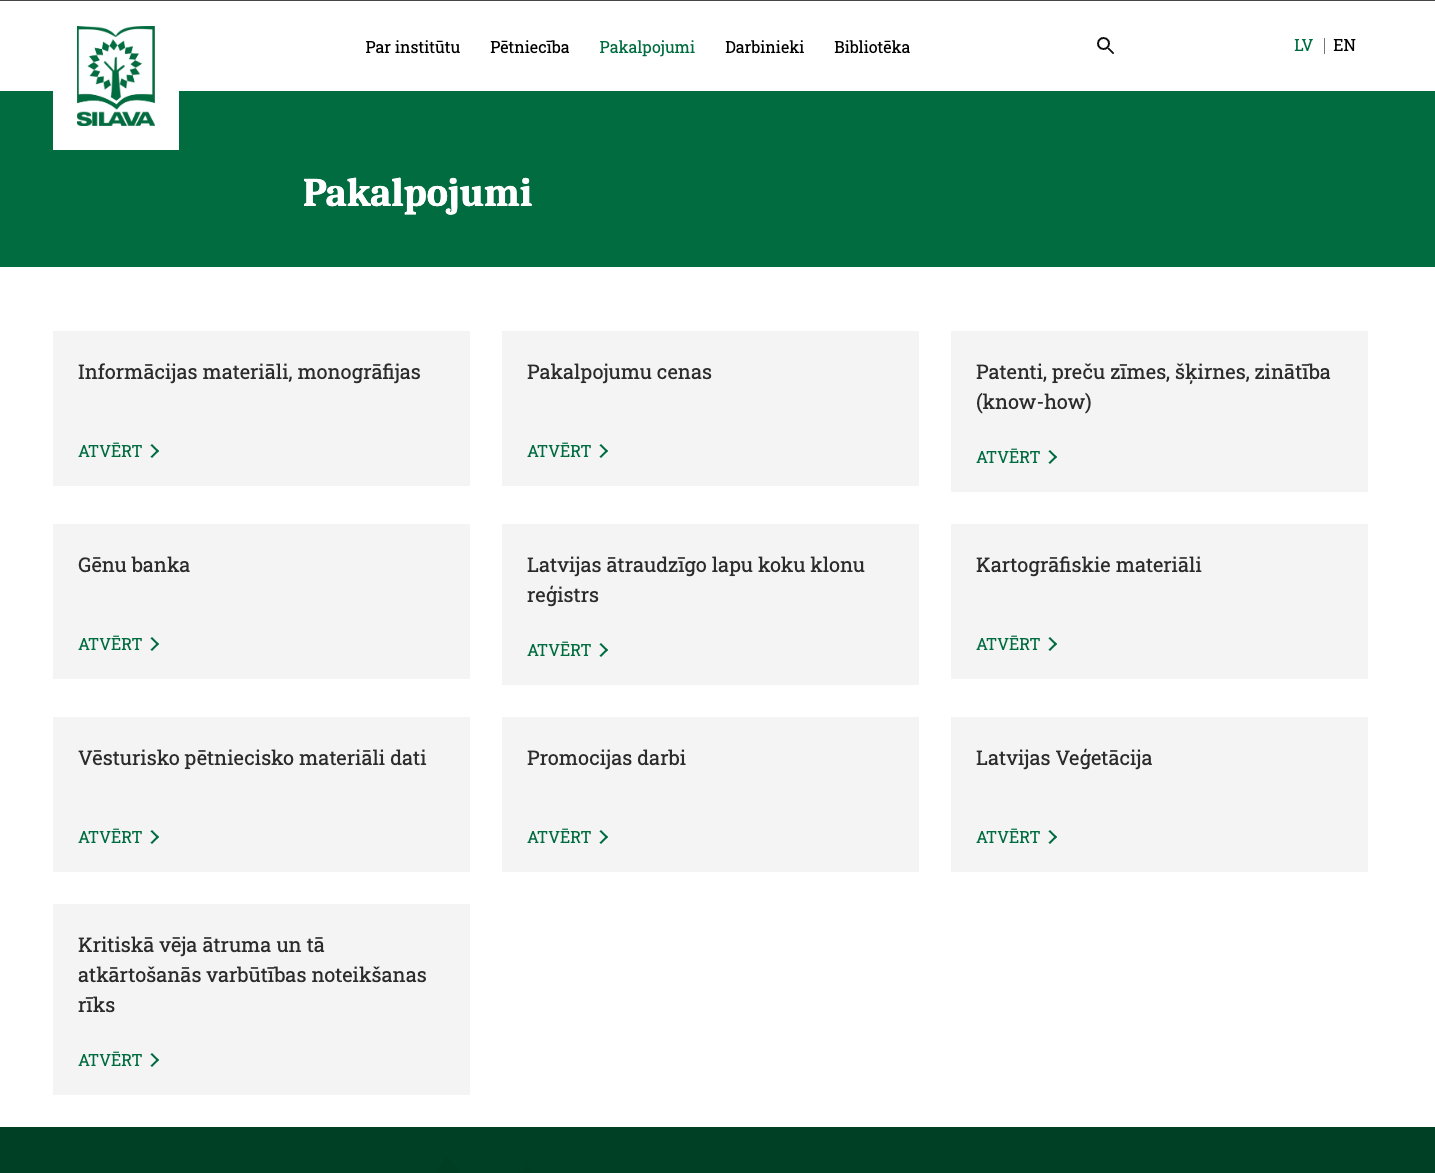Click the Latvijas Veģetācija card title

point(1064,758)
